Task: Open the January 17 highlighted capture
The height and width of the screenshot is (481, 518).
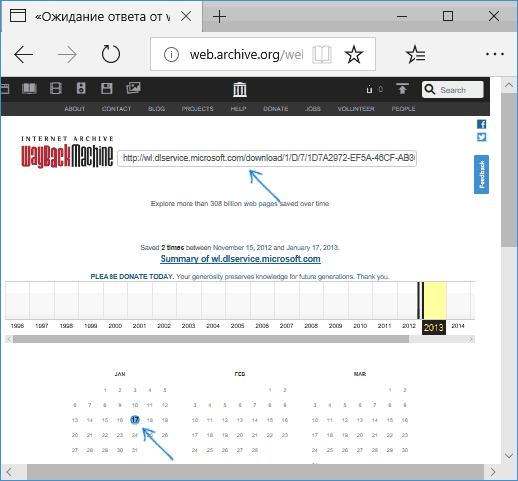Action: click(x=135, y=420)
